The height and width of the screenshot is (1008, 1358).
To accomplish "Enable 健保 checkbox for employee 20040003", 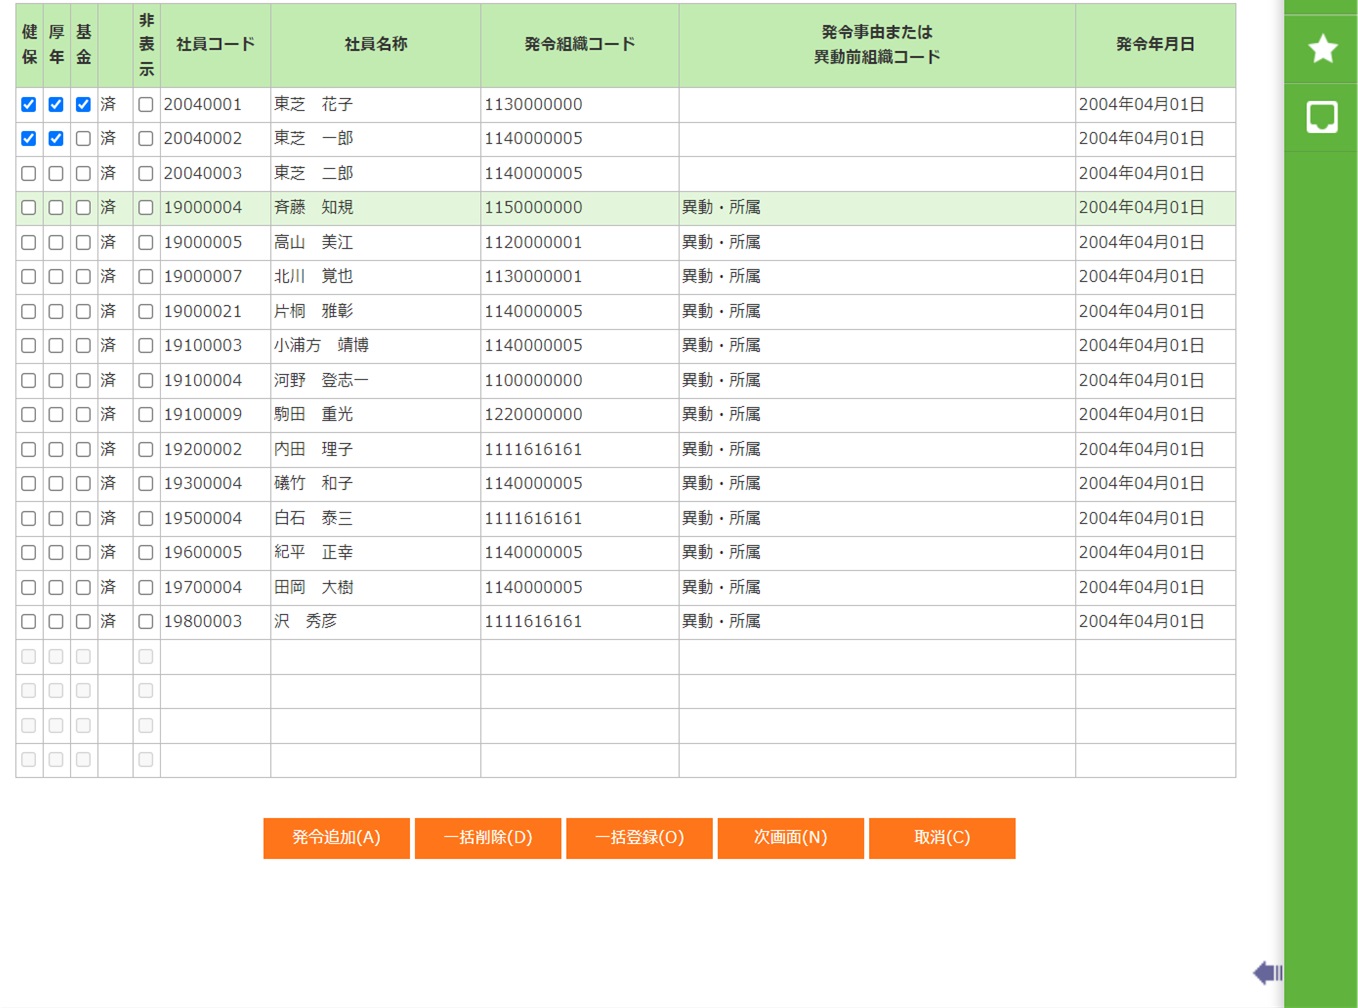I will click(29, 174).
